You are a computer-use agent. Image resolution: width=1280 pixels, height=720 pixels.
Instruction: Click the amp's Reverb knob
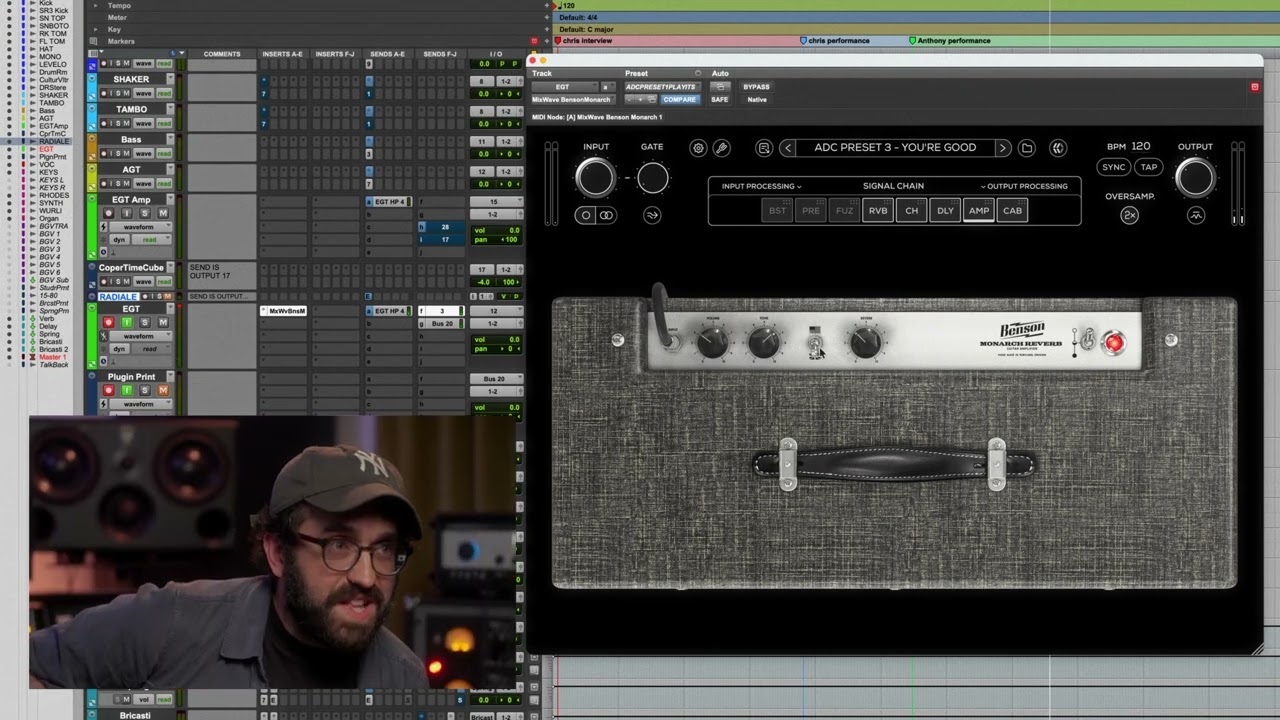coord(866,344)
